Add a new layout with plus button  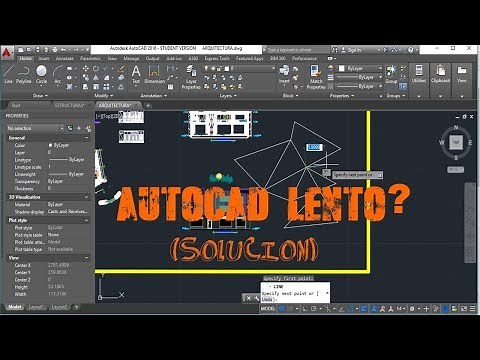tap(76, 307)
